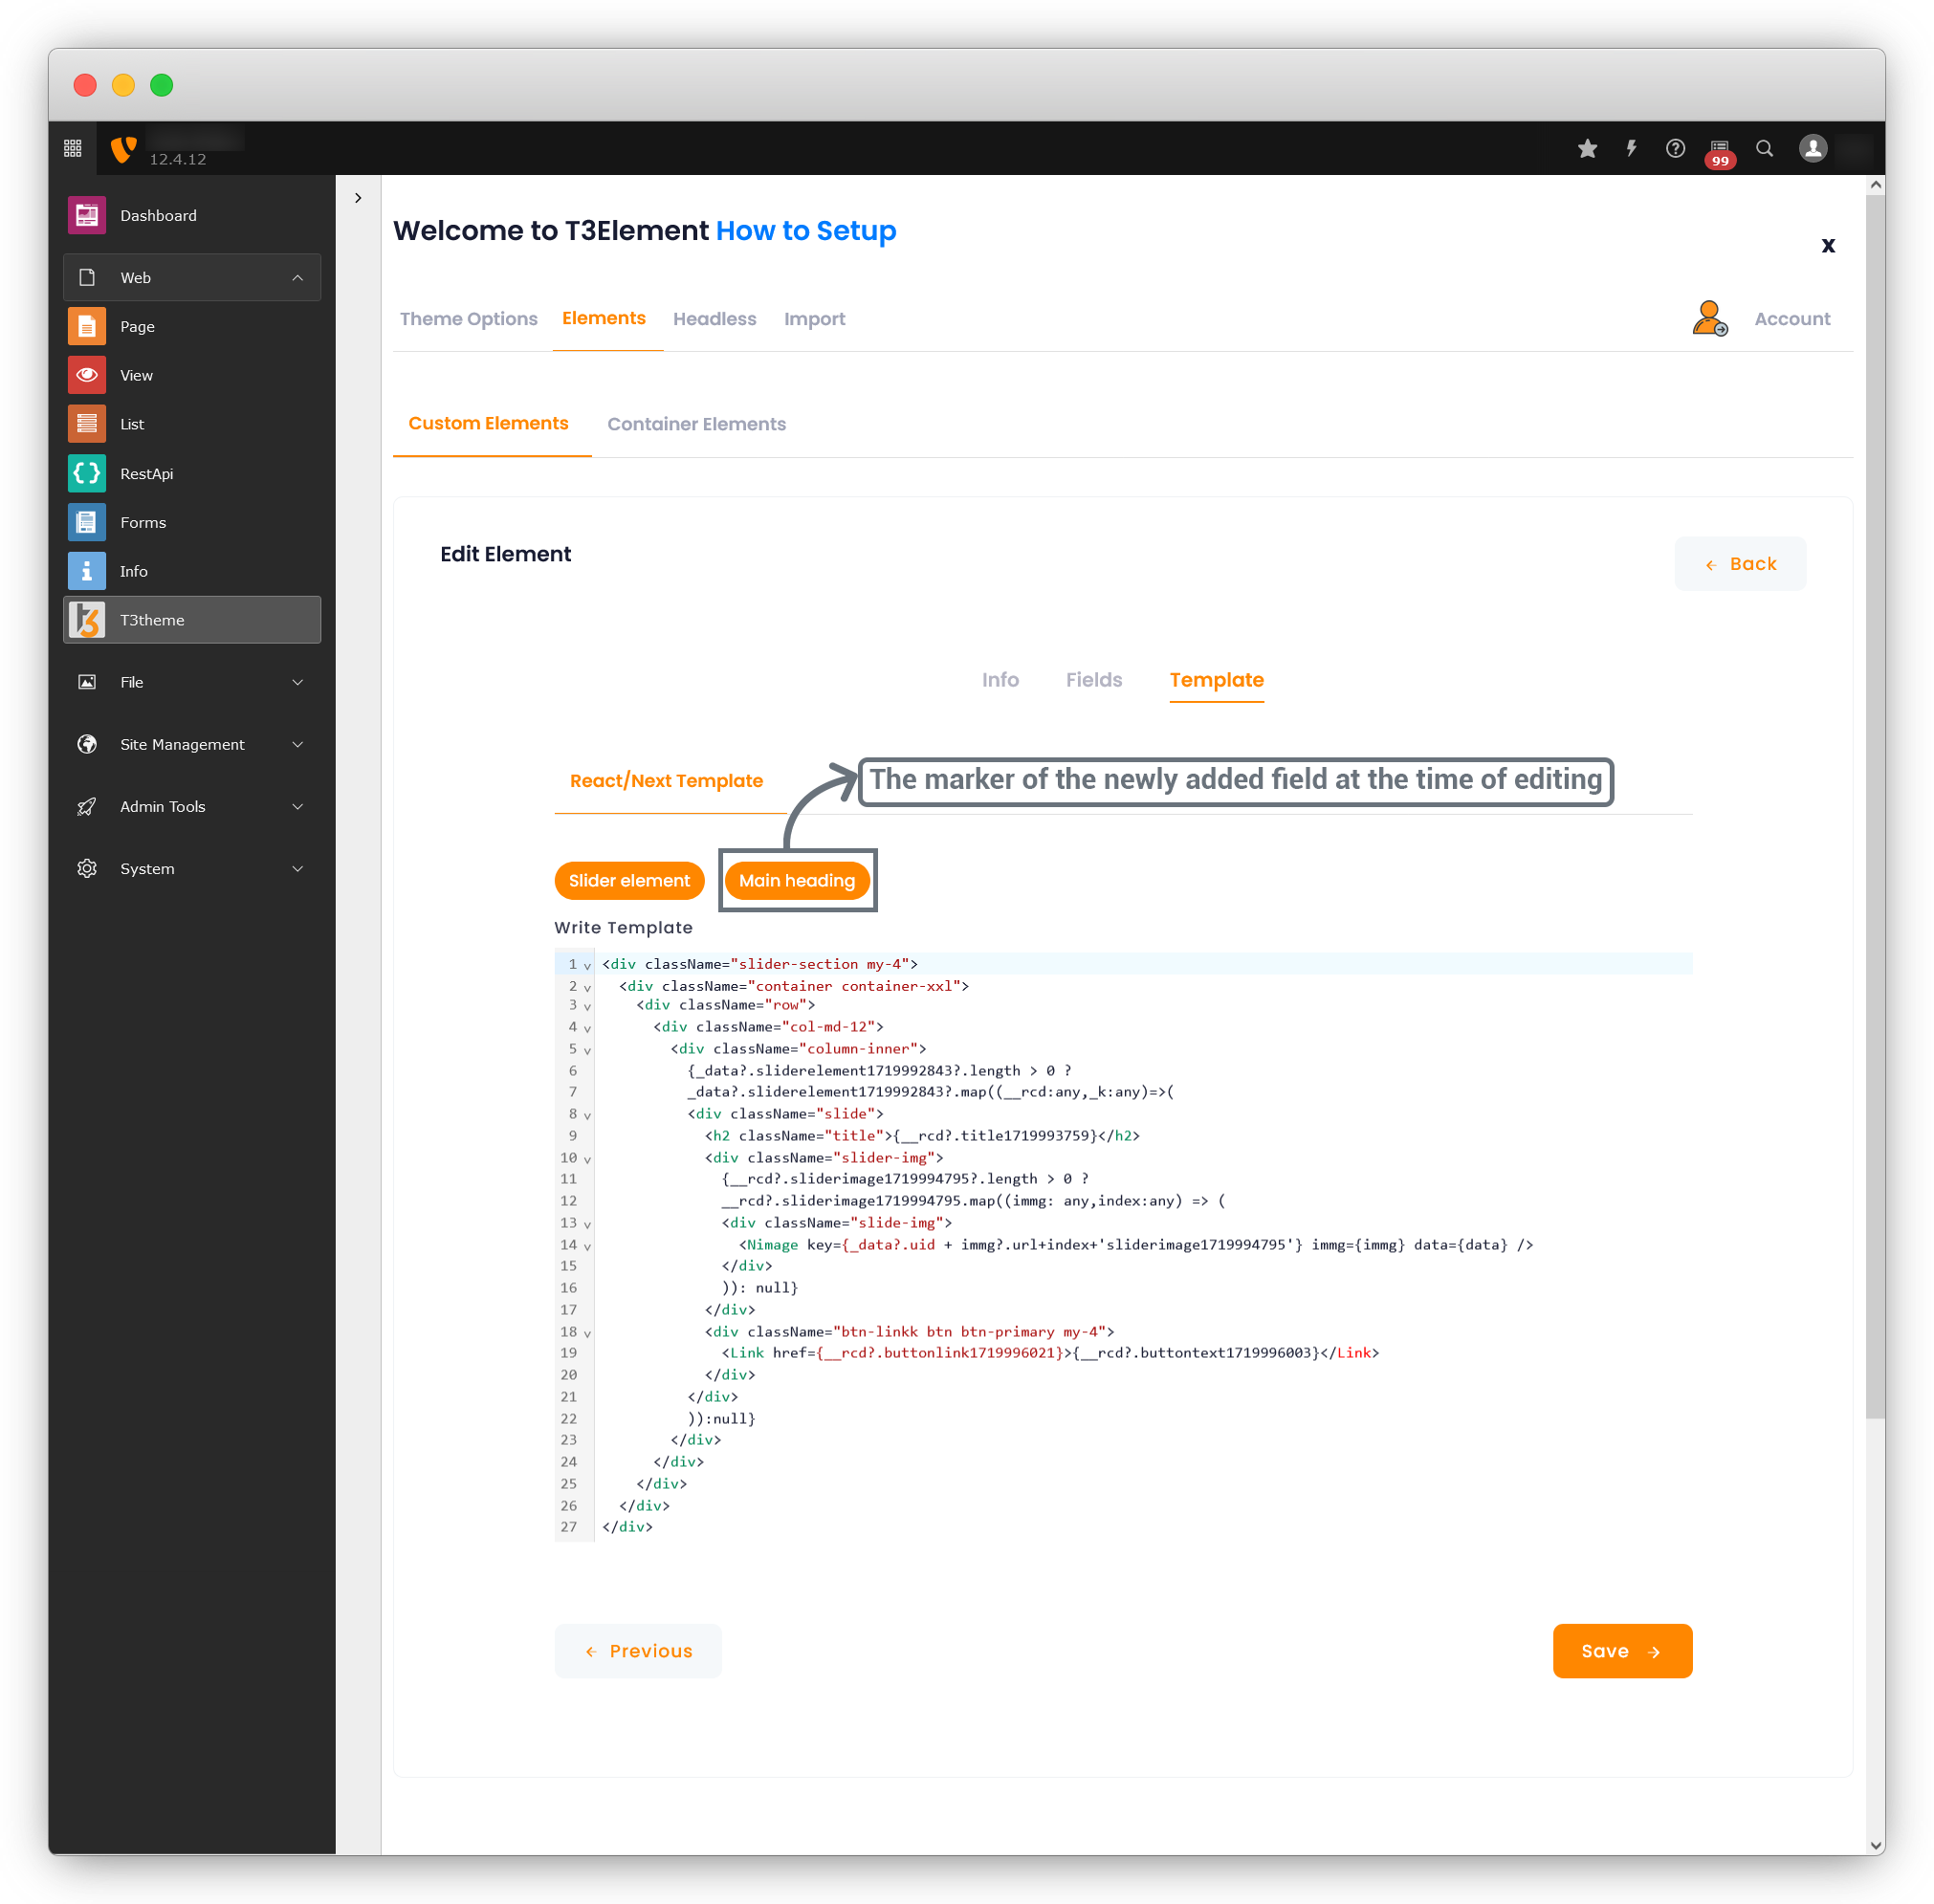Expand the page tree panel arrow
Image resolution: width=1934 pixels, height=1904 pixels.
click(358, 198)
